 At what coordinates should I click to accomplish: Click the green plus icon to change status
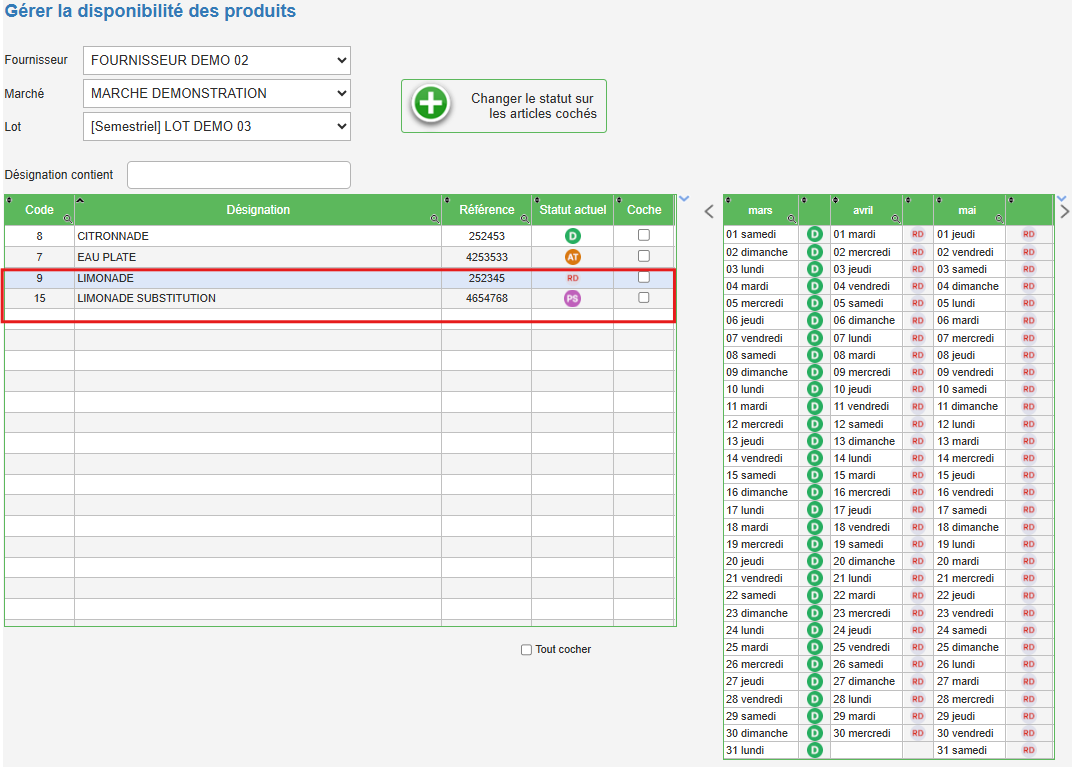pos(431,105)
